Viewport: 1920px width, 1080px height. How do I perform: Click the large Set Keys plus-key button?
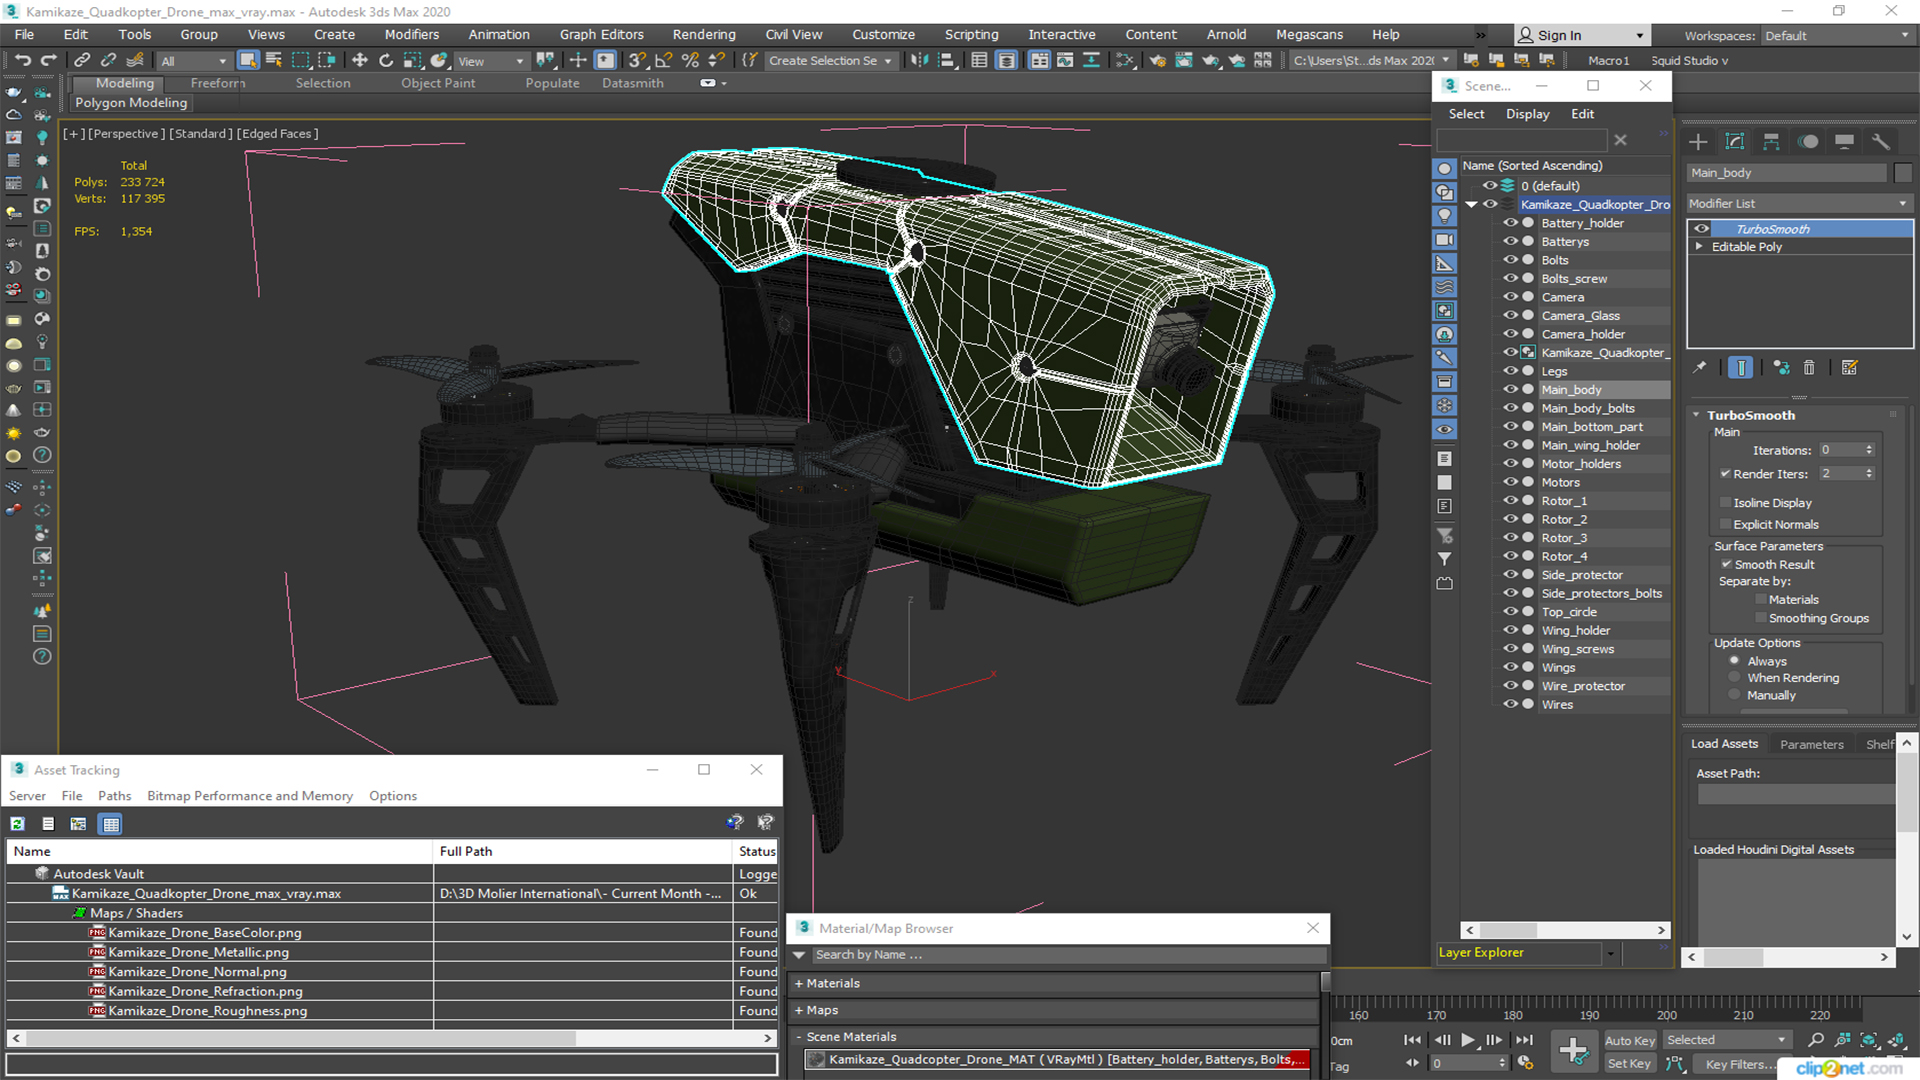click(x=1573, y=1051)
